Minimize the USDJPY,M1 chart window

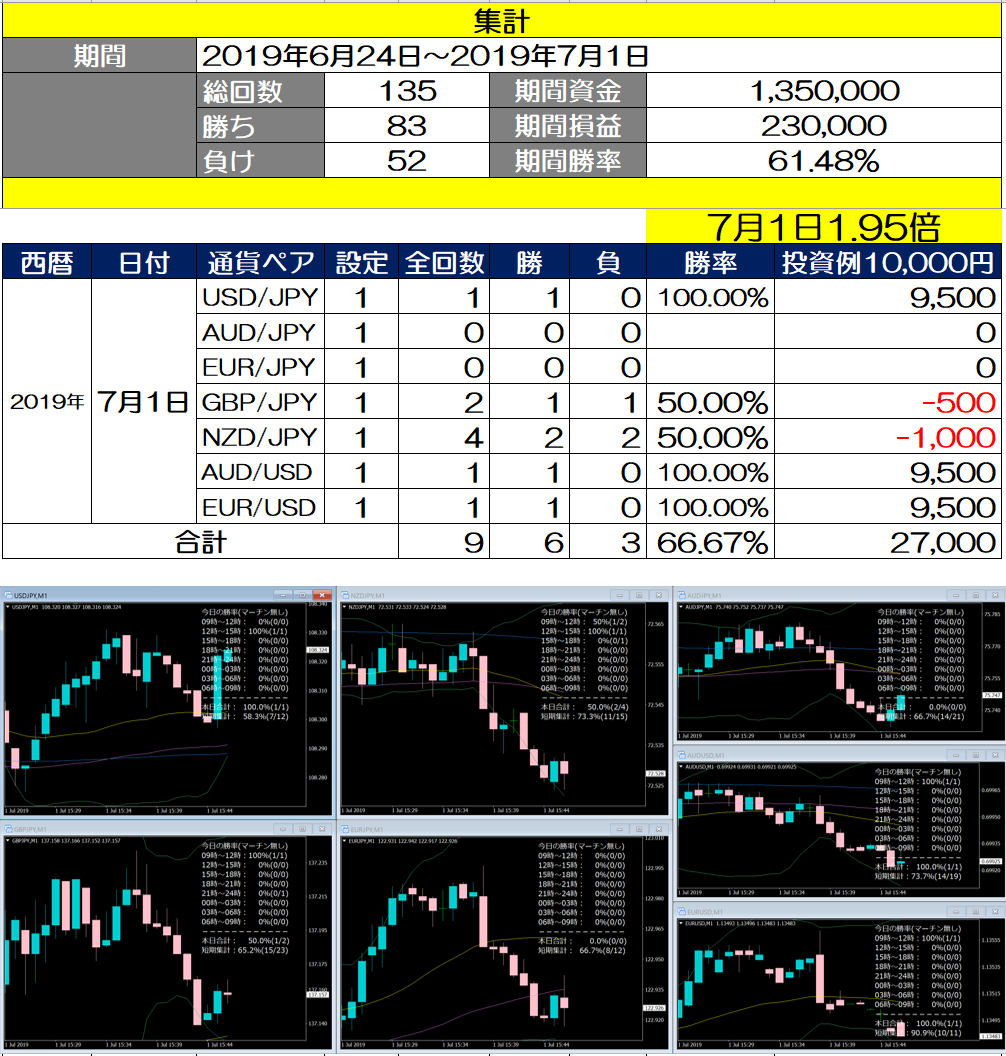click(283, 595)
